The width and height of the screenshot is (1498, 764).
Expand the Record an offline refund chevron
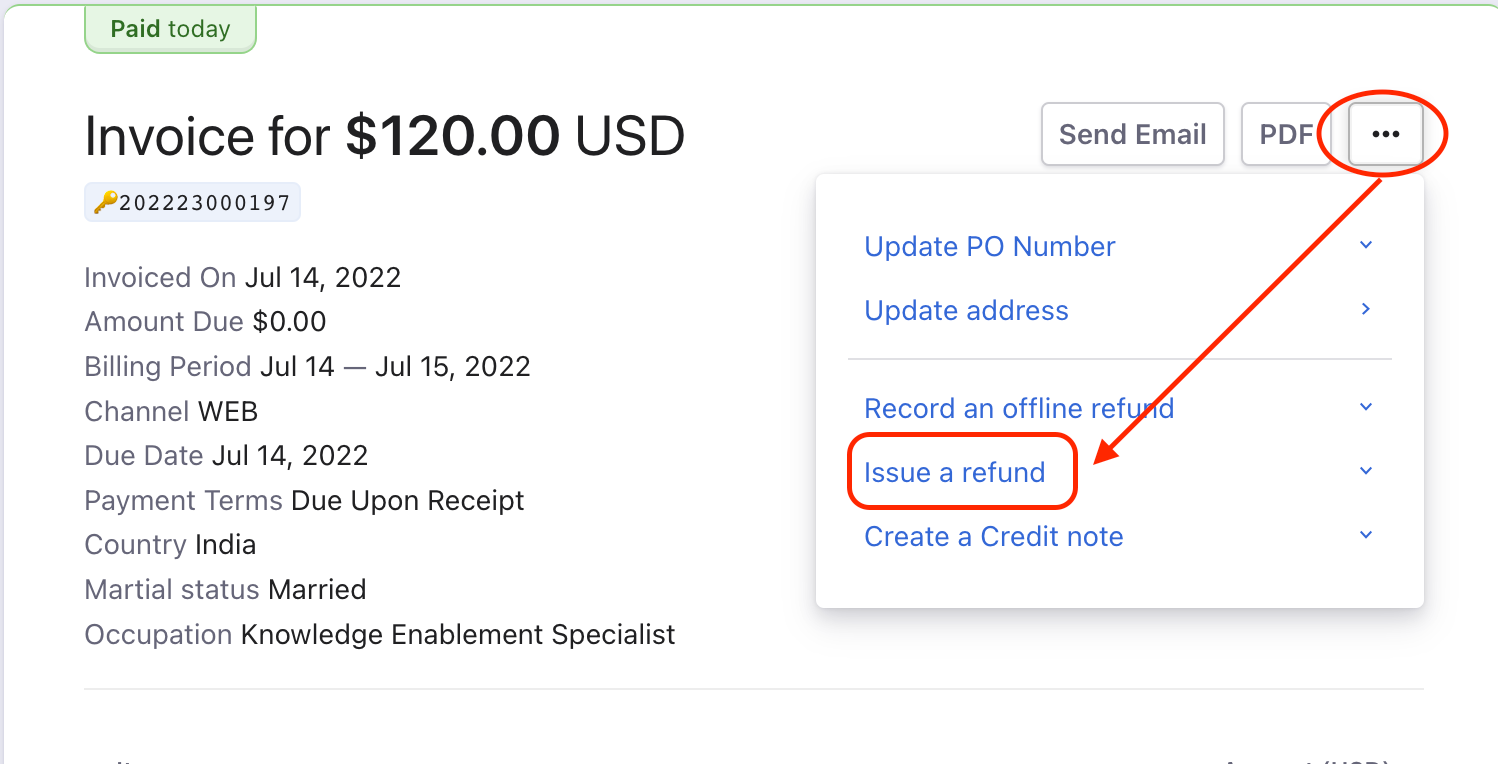(1366, 408)
